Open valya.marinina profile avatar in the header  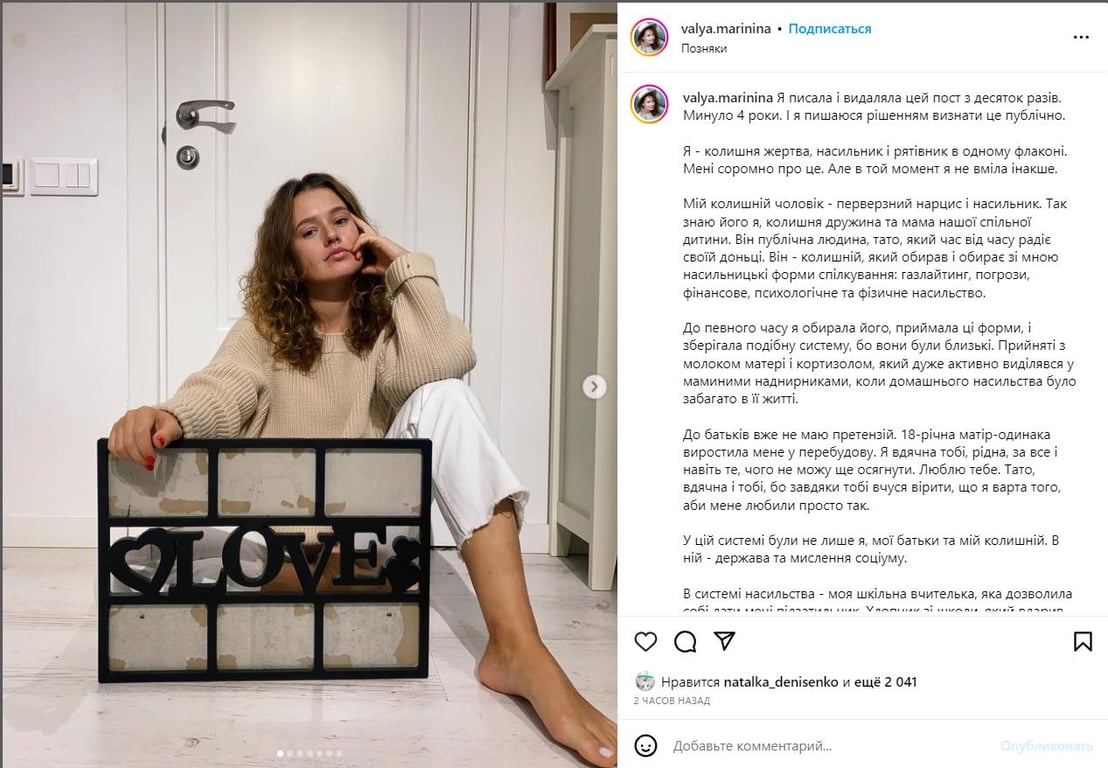click(649, 37)
